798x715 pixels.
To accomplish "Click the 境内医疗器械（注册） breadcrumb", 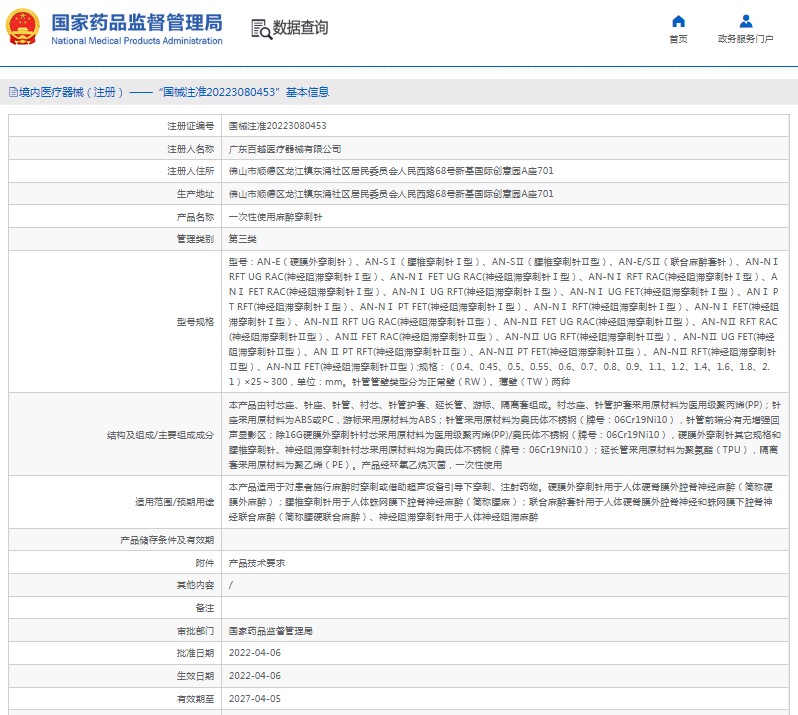I will [x=71, y=92].
